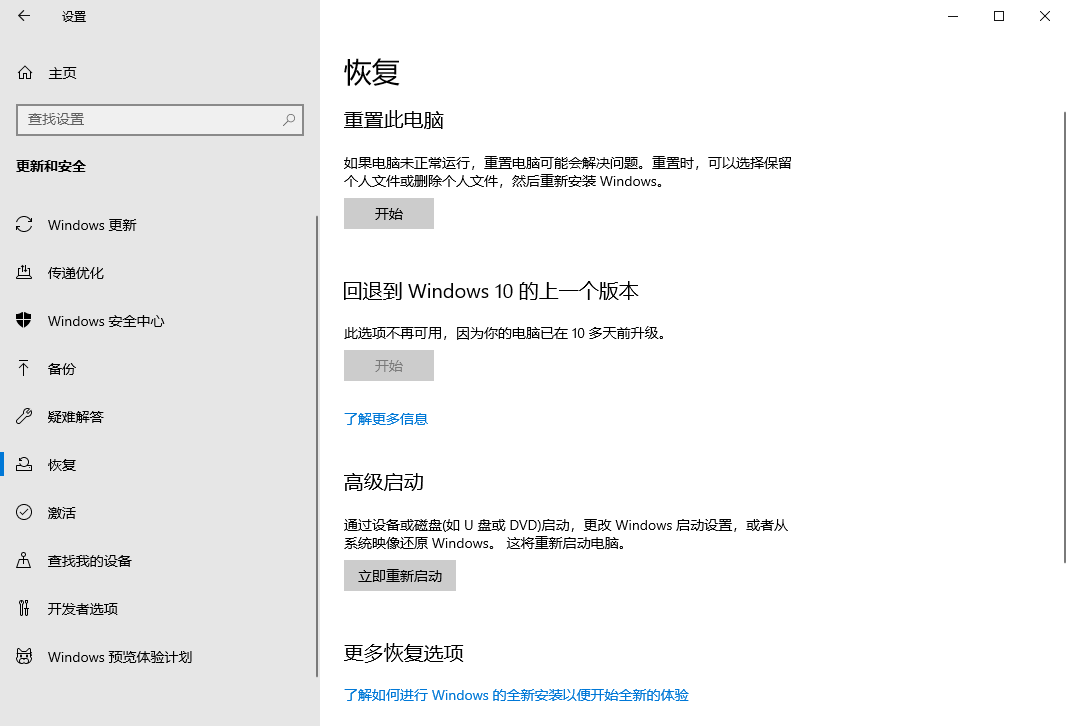Click the Windows 预览体验计划 icon
This screenshot has width=1068, height=726.
25,657
